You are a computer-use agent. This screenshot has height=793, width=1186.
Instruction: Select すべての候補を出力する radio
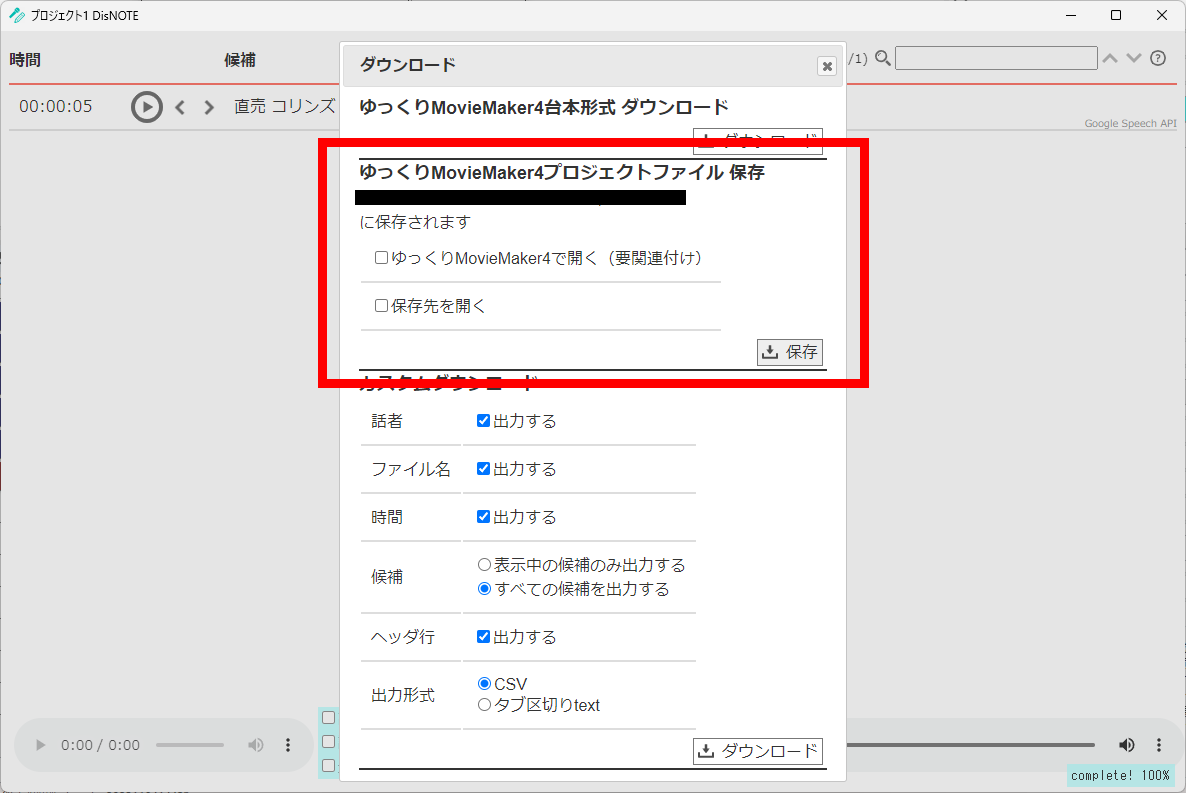484,589
